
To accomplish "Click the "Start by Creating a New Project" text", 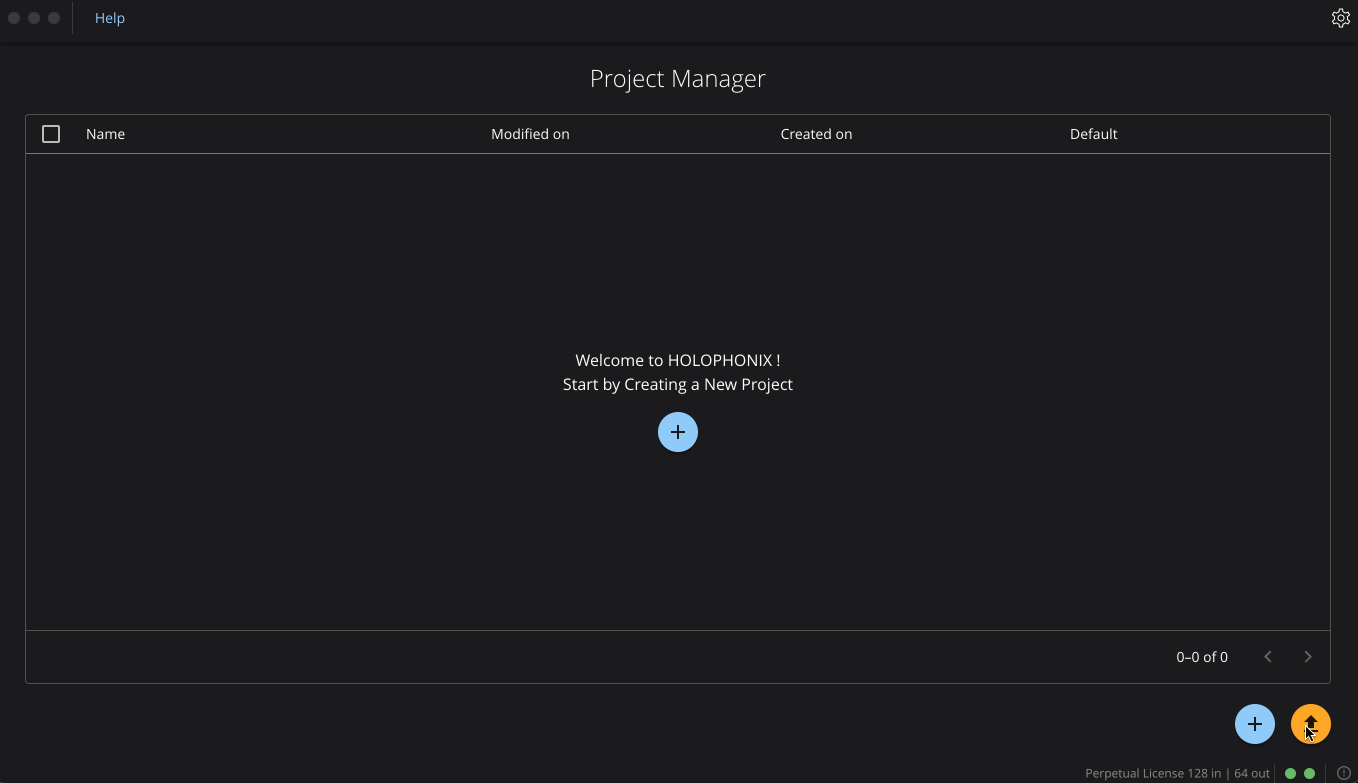I will coord(678,384).
